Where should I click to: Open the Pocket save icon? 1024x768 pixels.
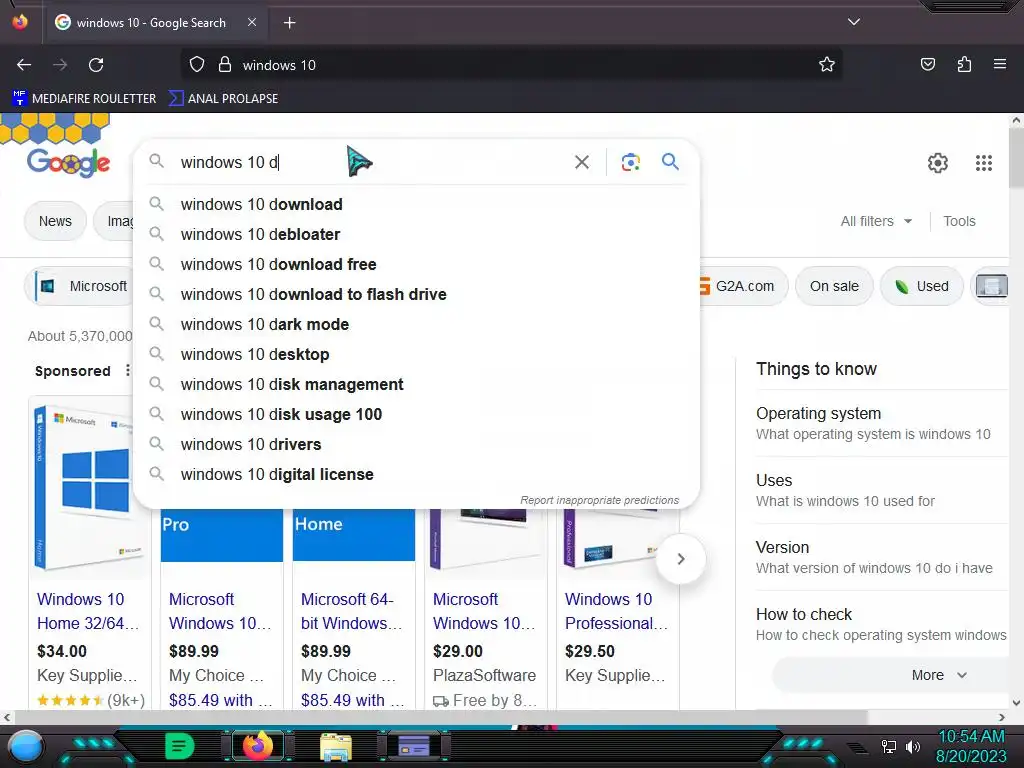927,65
